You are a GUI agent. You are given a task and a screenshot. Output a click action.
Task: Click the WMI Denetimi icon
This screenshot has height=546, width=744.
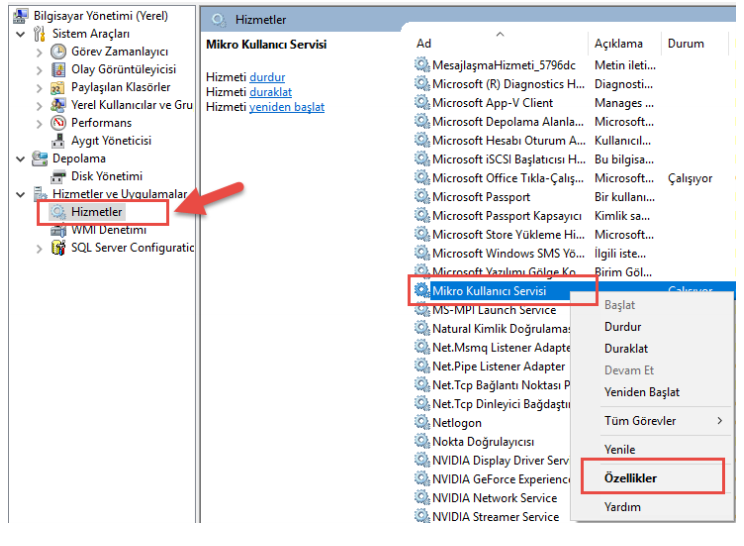(59, 230)
